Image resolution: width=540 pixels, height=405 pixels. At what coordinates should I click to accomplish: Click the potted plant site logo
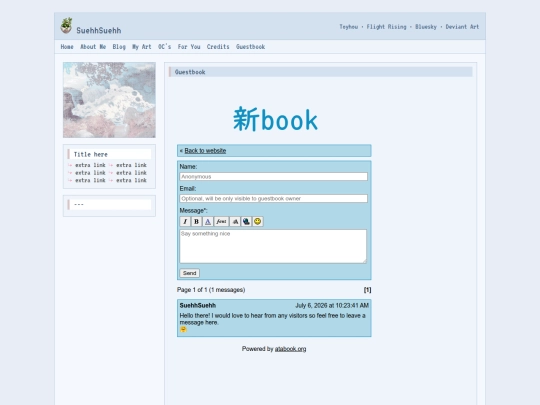(x=66, y=25)
